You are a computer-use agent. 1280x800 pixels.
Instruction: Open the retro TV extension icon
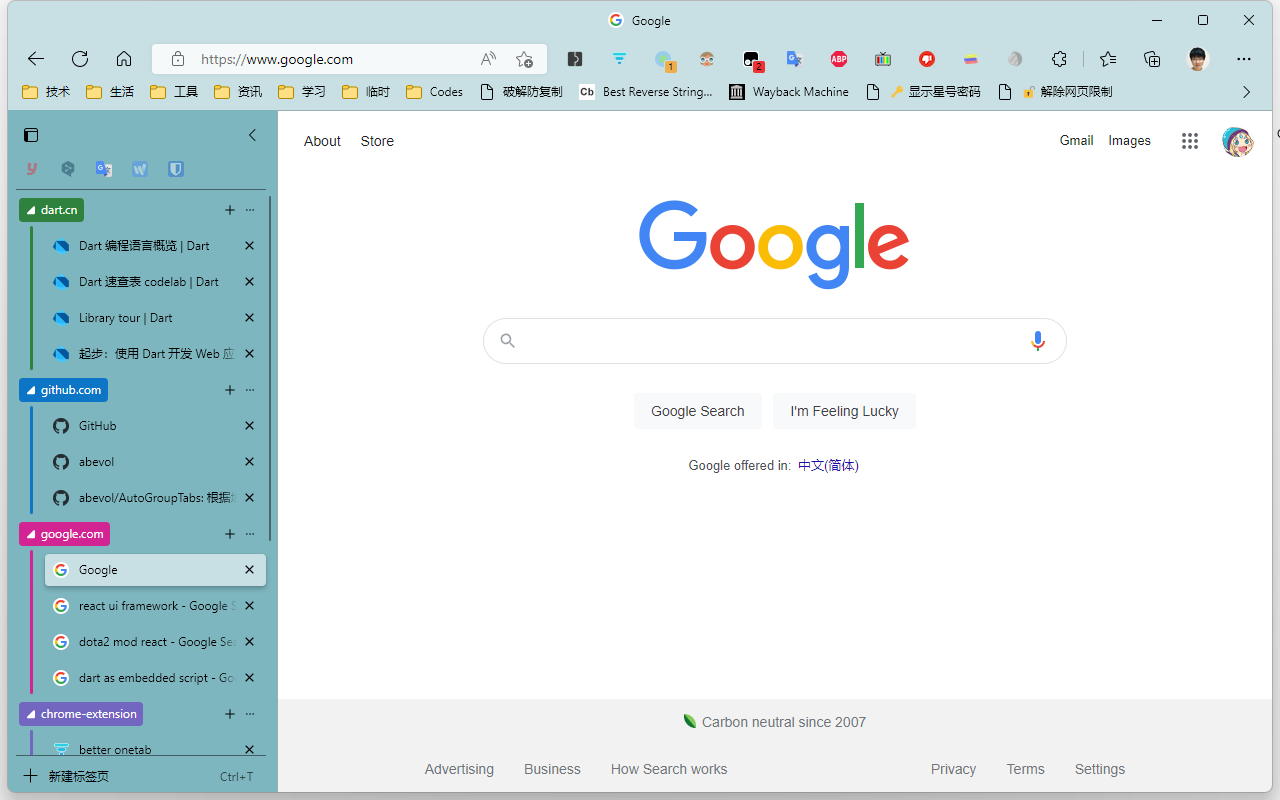(883, 59)
